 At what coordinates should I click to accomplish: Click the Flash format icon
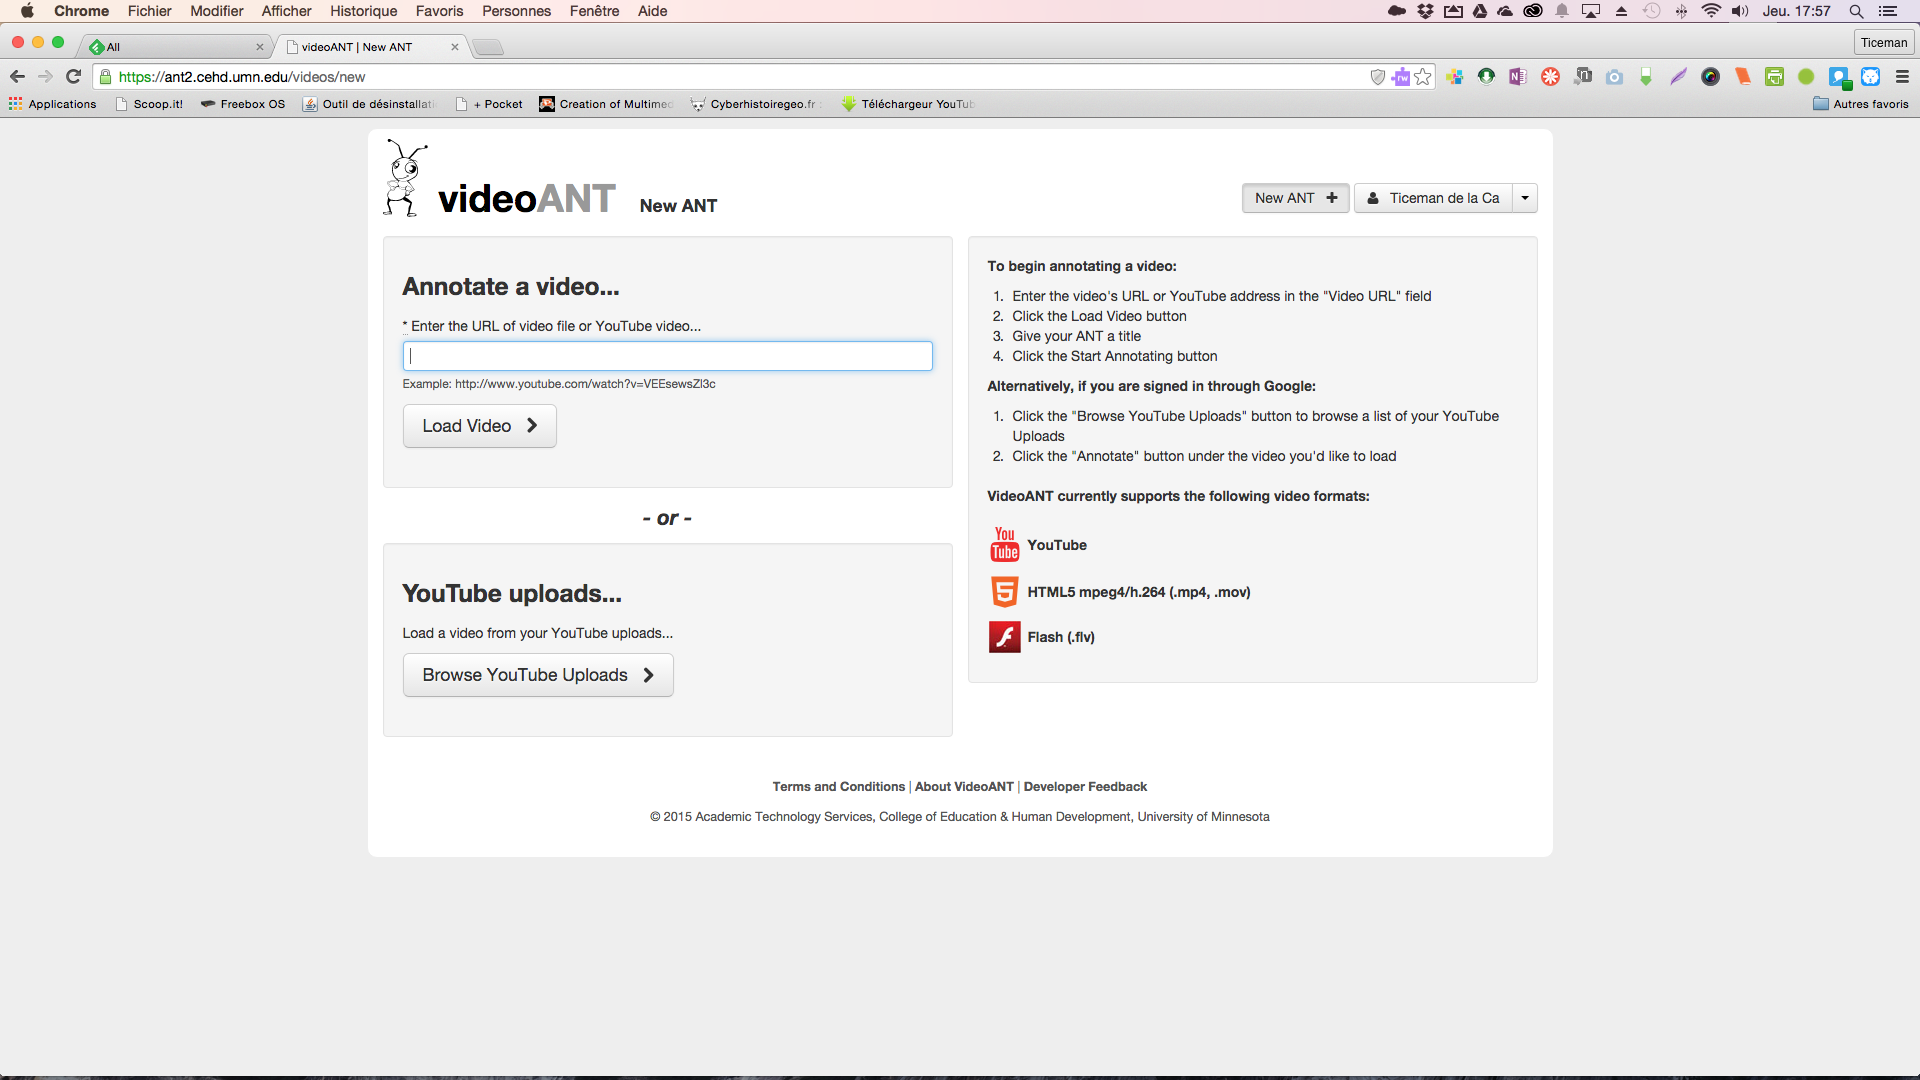click(x=1004, y=637)
